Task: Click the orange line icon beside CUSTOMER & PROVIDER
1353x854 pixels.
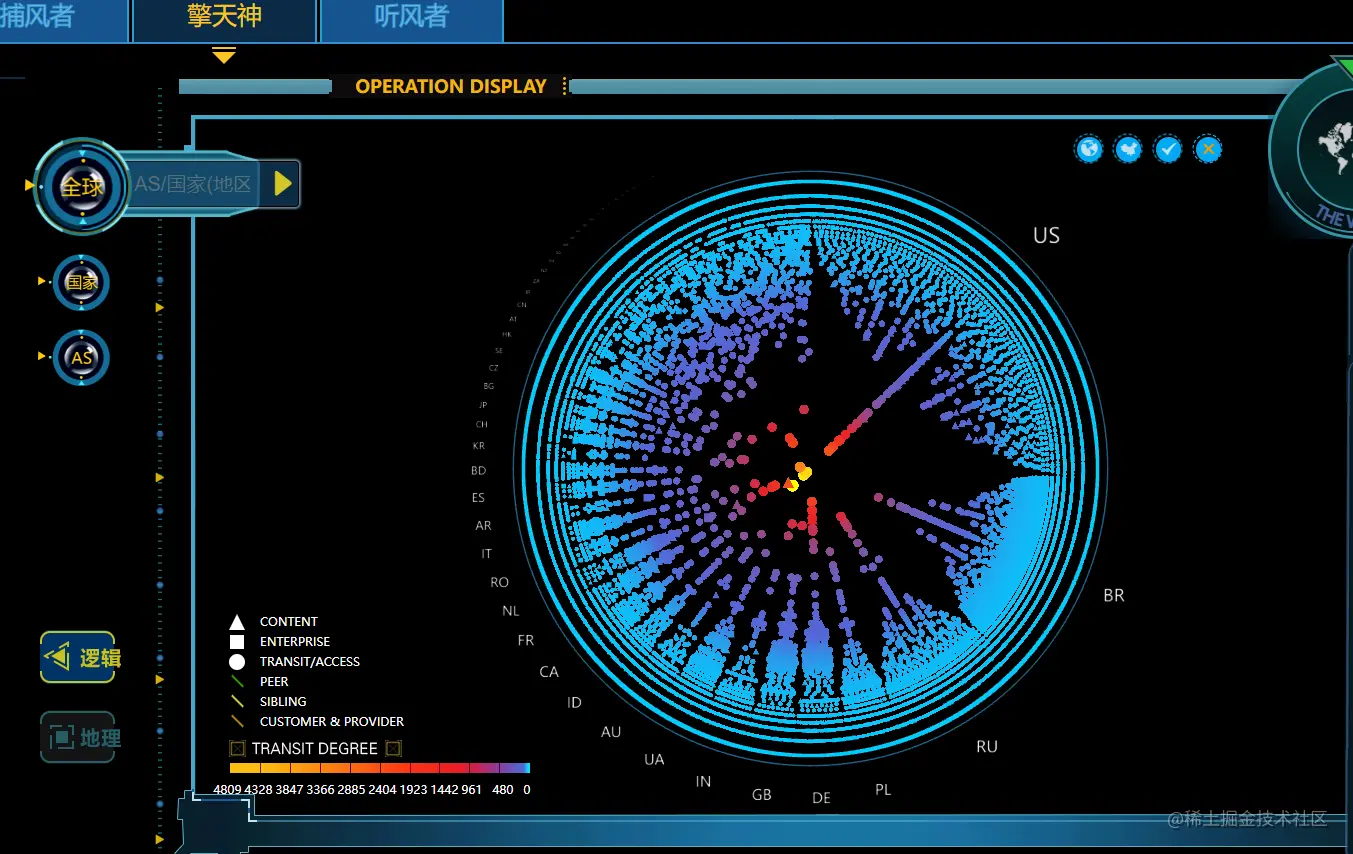Action: click(237, 722)
